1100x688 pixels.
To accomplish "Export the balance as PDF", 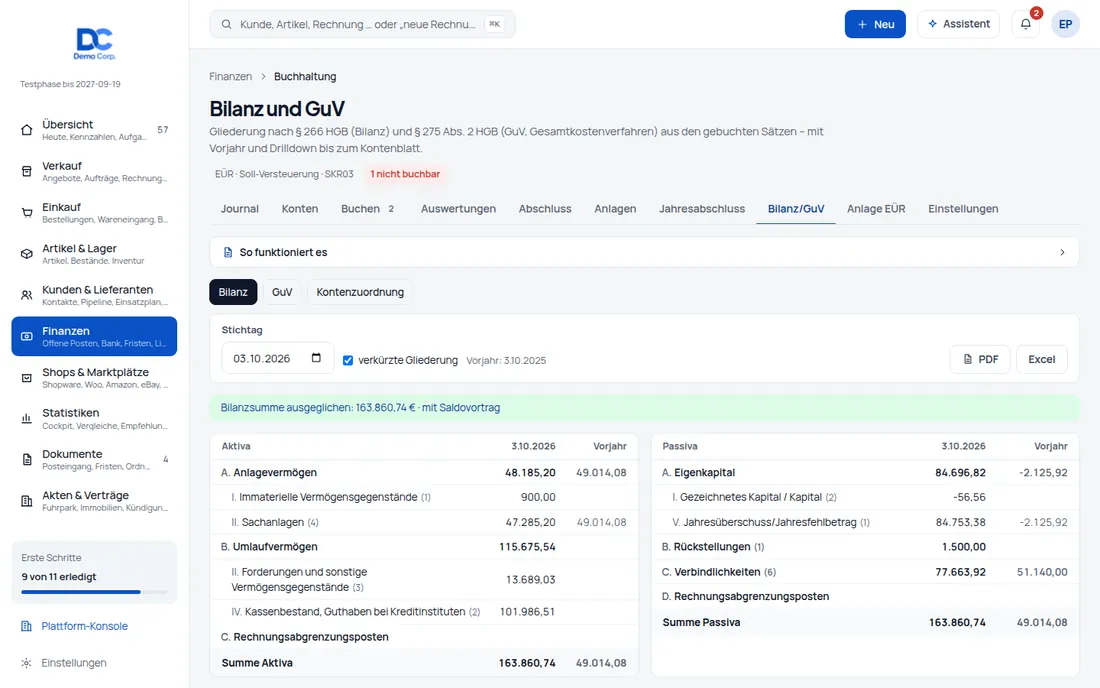I will (x=980, y=359).
